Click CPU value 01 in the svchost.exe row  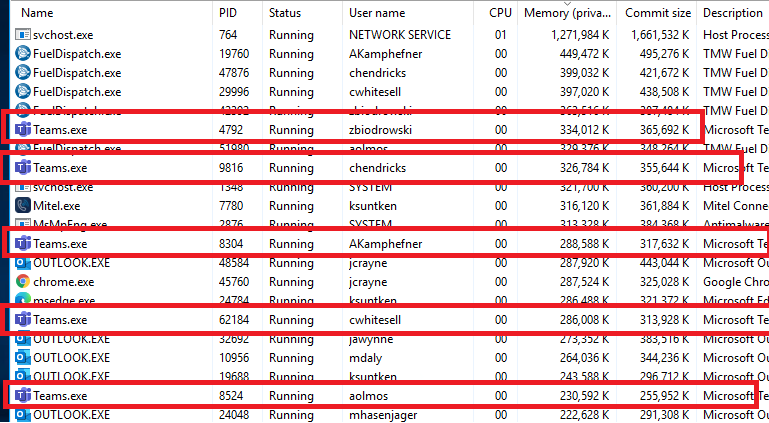point(501,35)
